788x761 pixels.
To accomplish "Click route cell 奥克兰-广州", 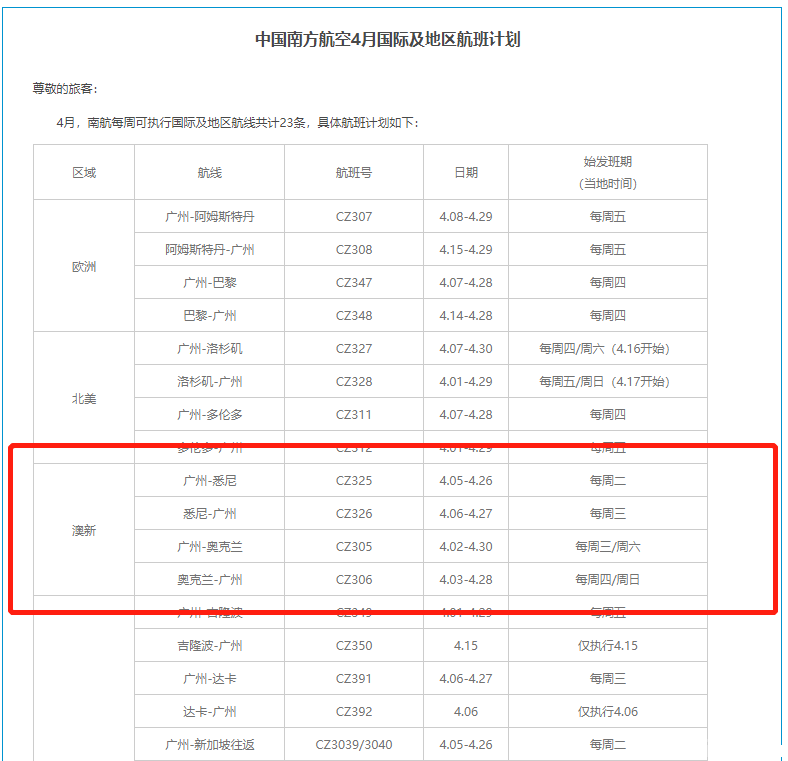I will (210, 580).
